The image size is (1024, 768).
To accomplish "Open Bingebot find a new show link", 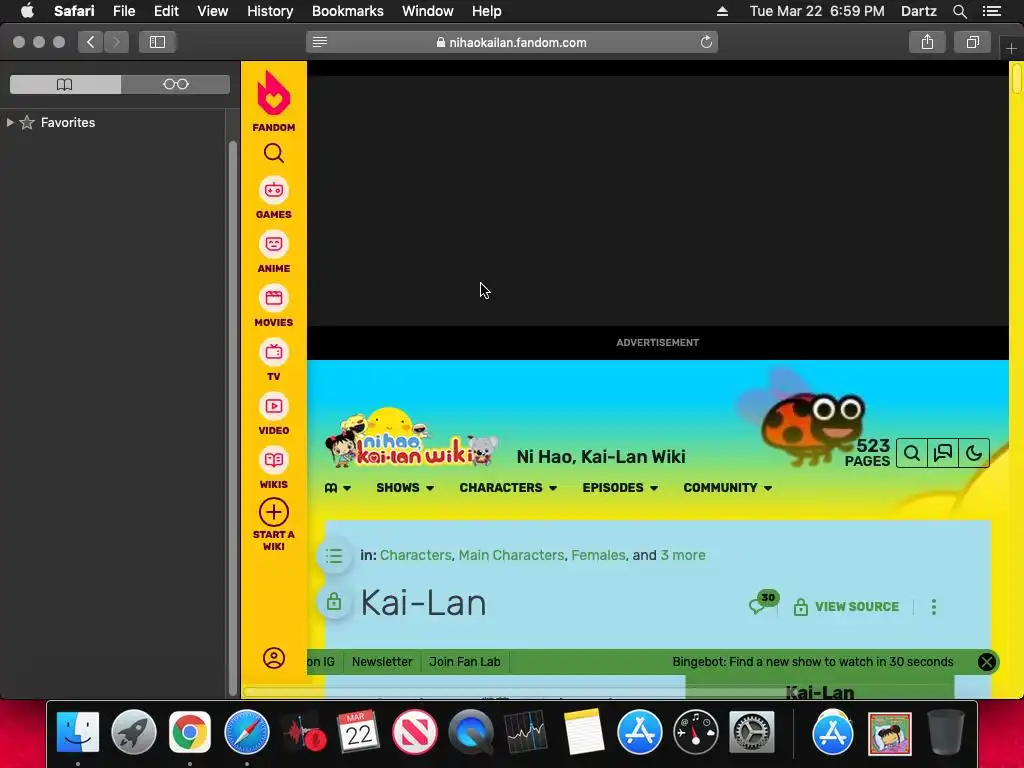I will [812, 662].
